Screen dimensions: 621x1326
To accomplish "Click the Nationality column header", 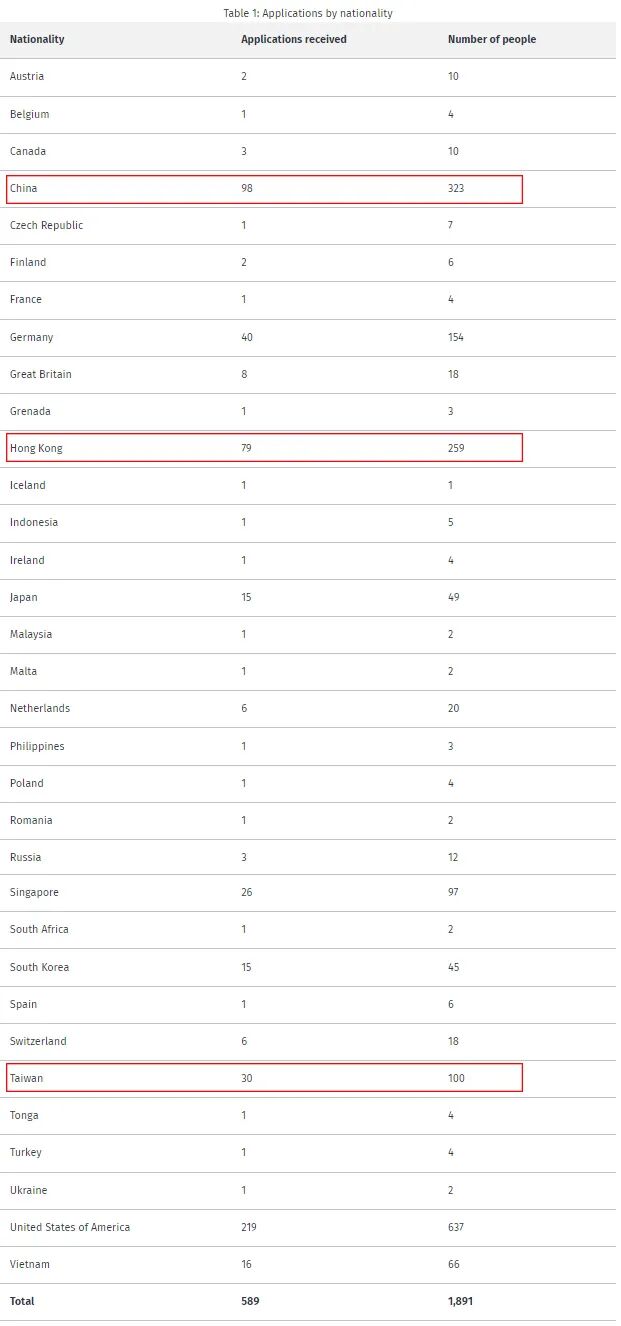I will (37, 40).
